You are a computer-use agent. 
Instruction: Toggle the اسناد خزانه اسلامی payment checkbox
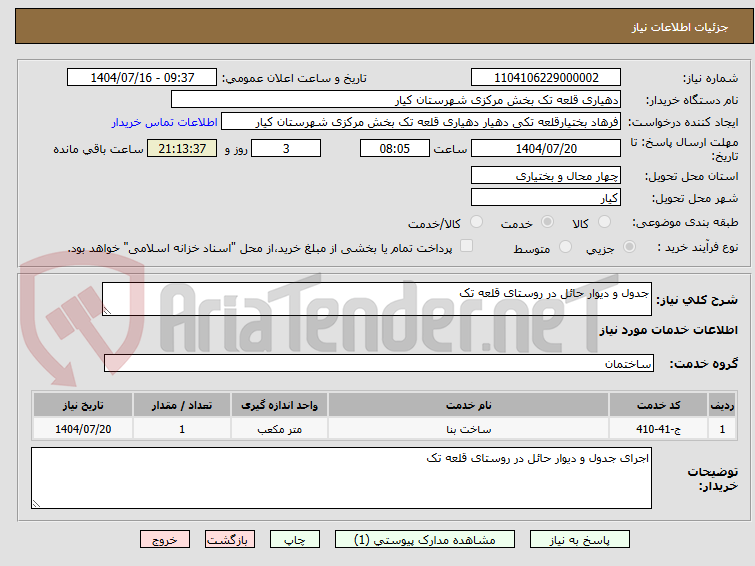pyautogui.click(x=466, y=246)
